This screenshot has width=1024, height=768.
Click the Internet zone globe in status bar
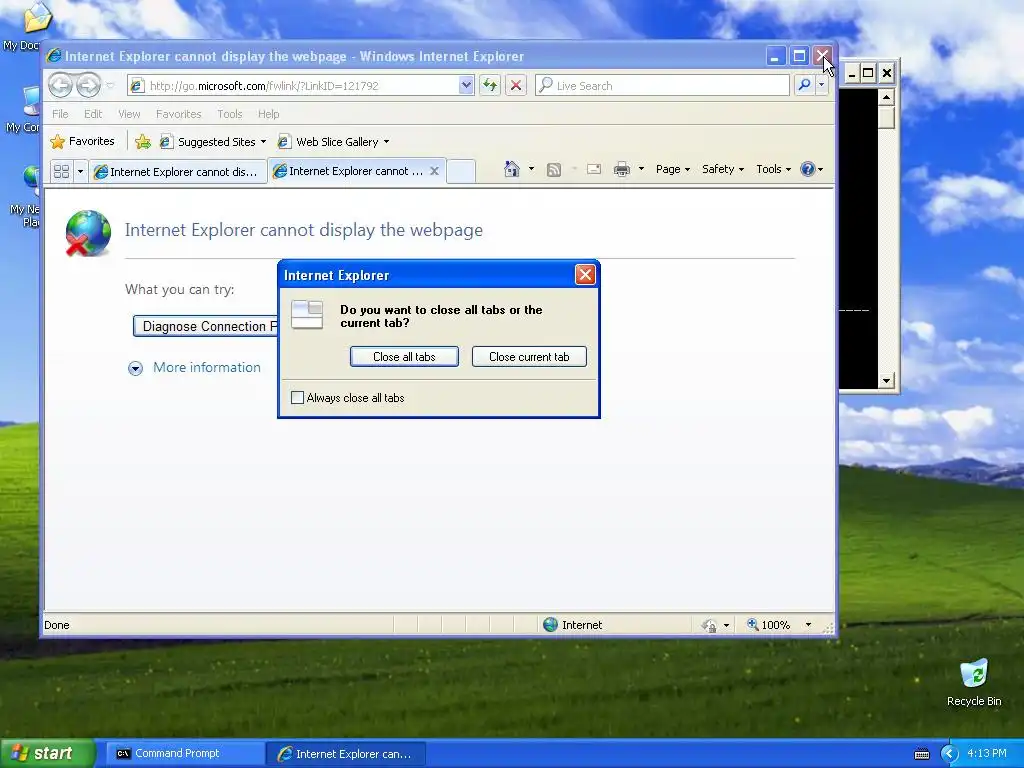coord(551,625)
